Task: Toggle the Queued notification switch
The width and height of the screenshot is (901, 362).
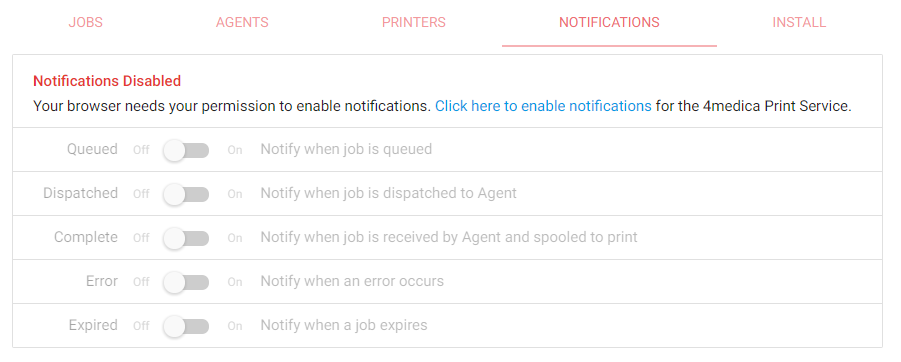Action: (186, 151)
